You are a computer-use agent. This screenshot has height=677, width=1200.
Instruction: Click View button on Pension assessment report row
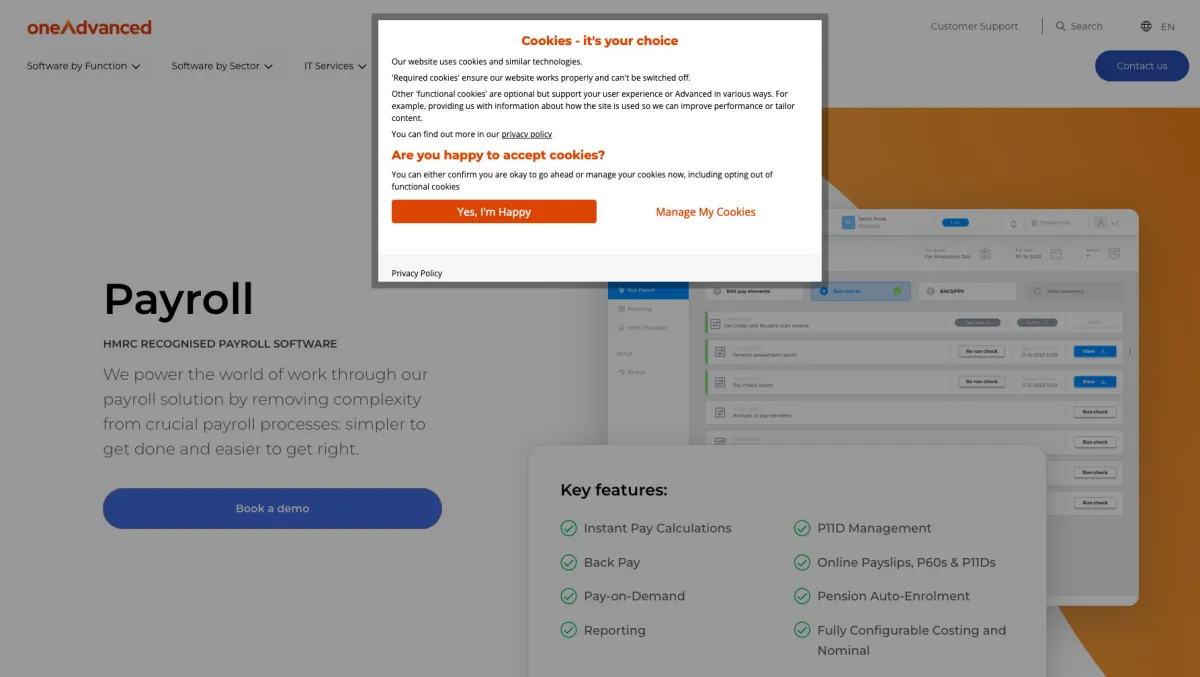(1095, 352)
